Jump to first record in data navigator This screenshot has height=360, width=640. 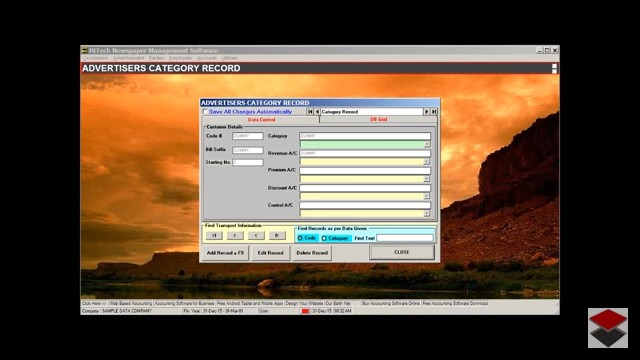pos(310,111)
